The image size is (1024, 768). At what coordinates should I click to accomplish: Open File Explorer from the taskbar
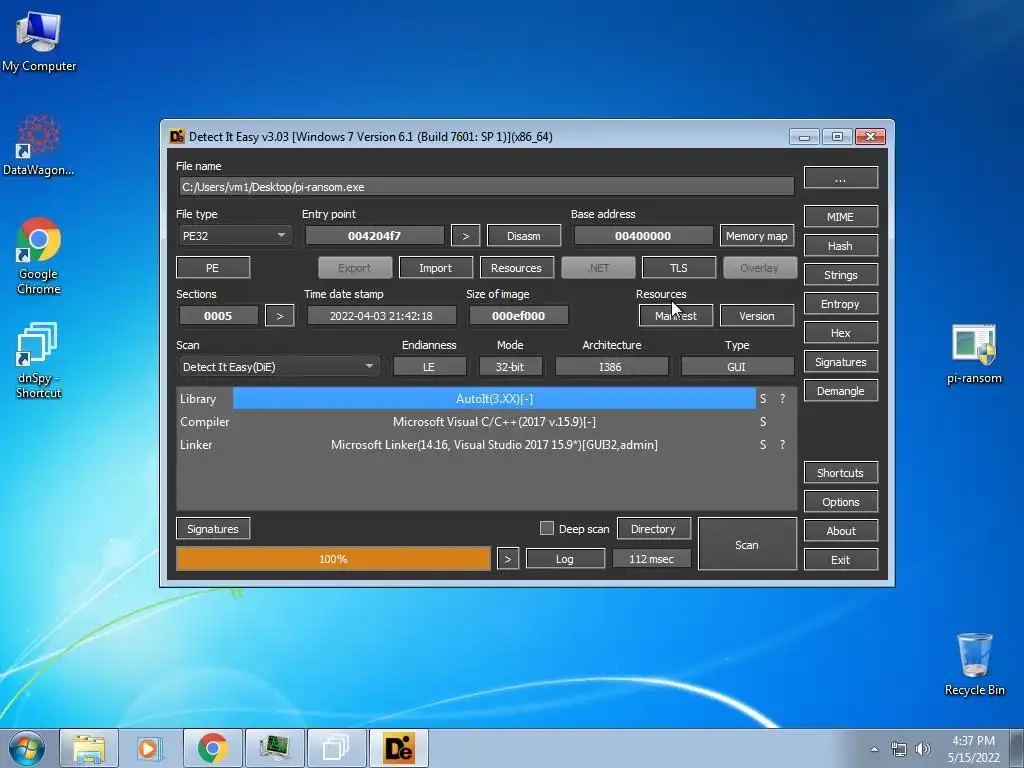(89, 748)
